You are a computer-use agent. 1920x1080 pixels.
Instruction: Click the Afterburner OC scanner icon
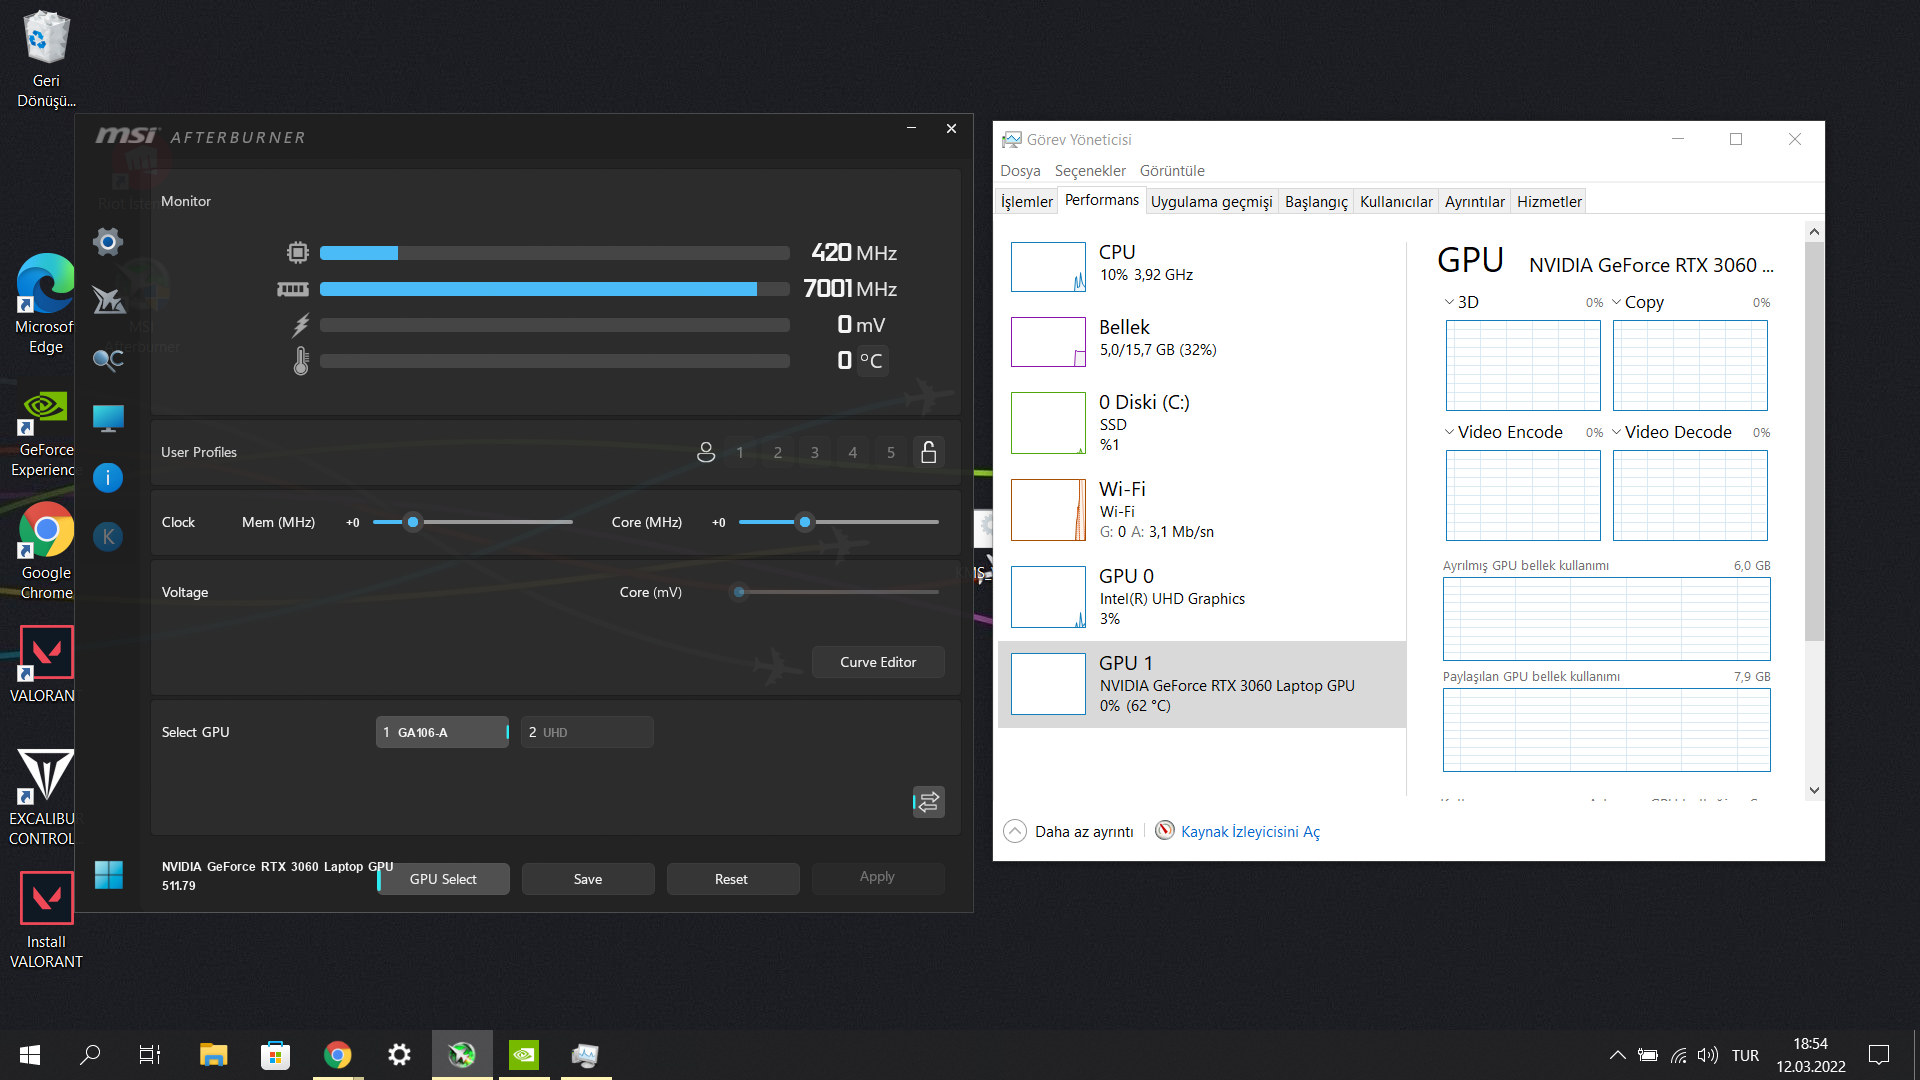108,360
